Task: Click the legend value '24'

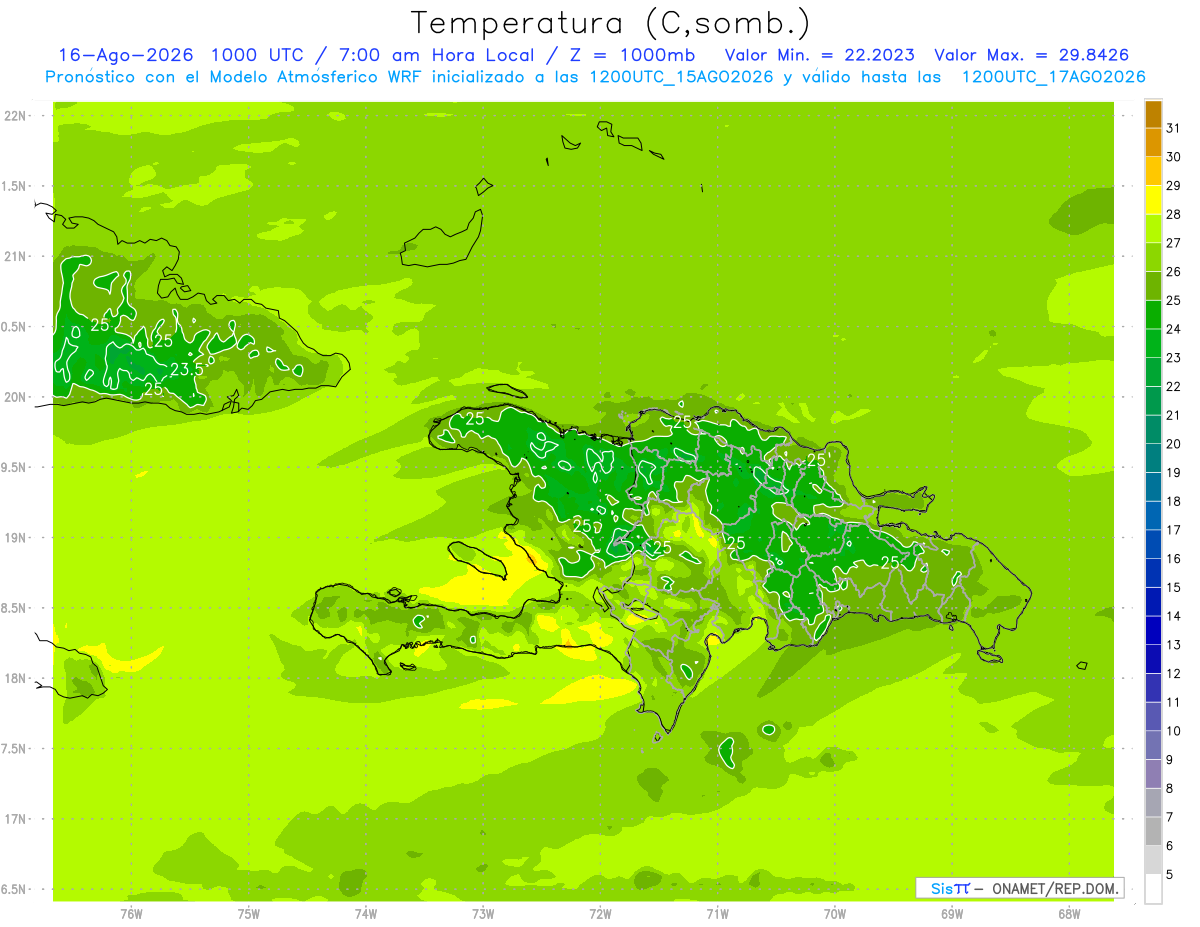Action: tap(1173, 329)
